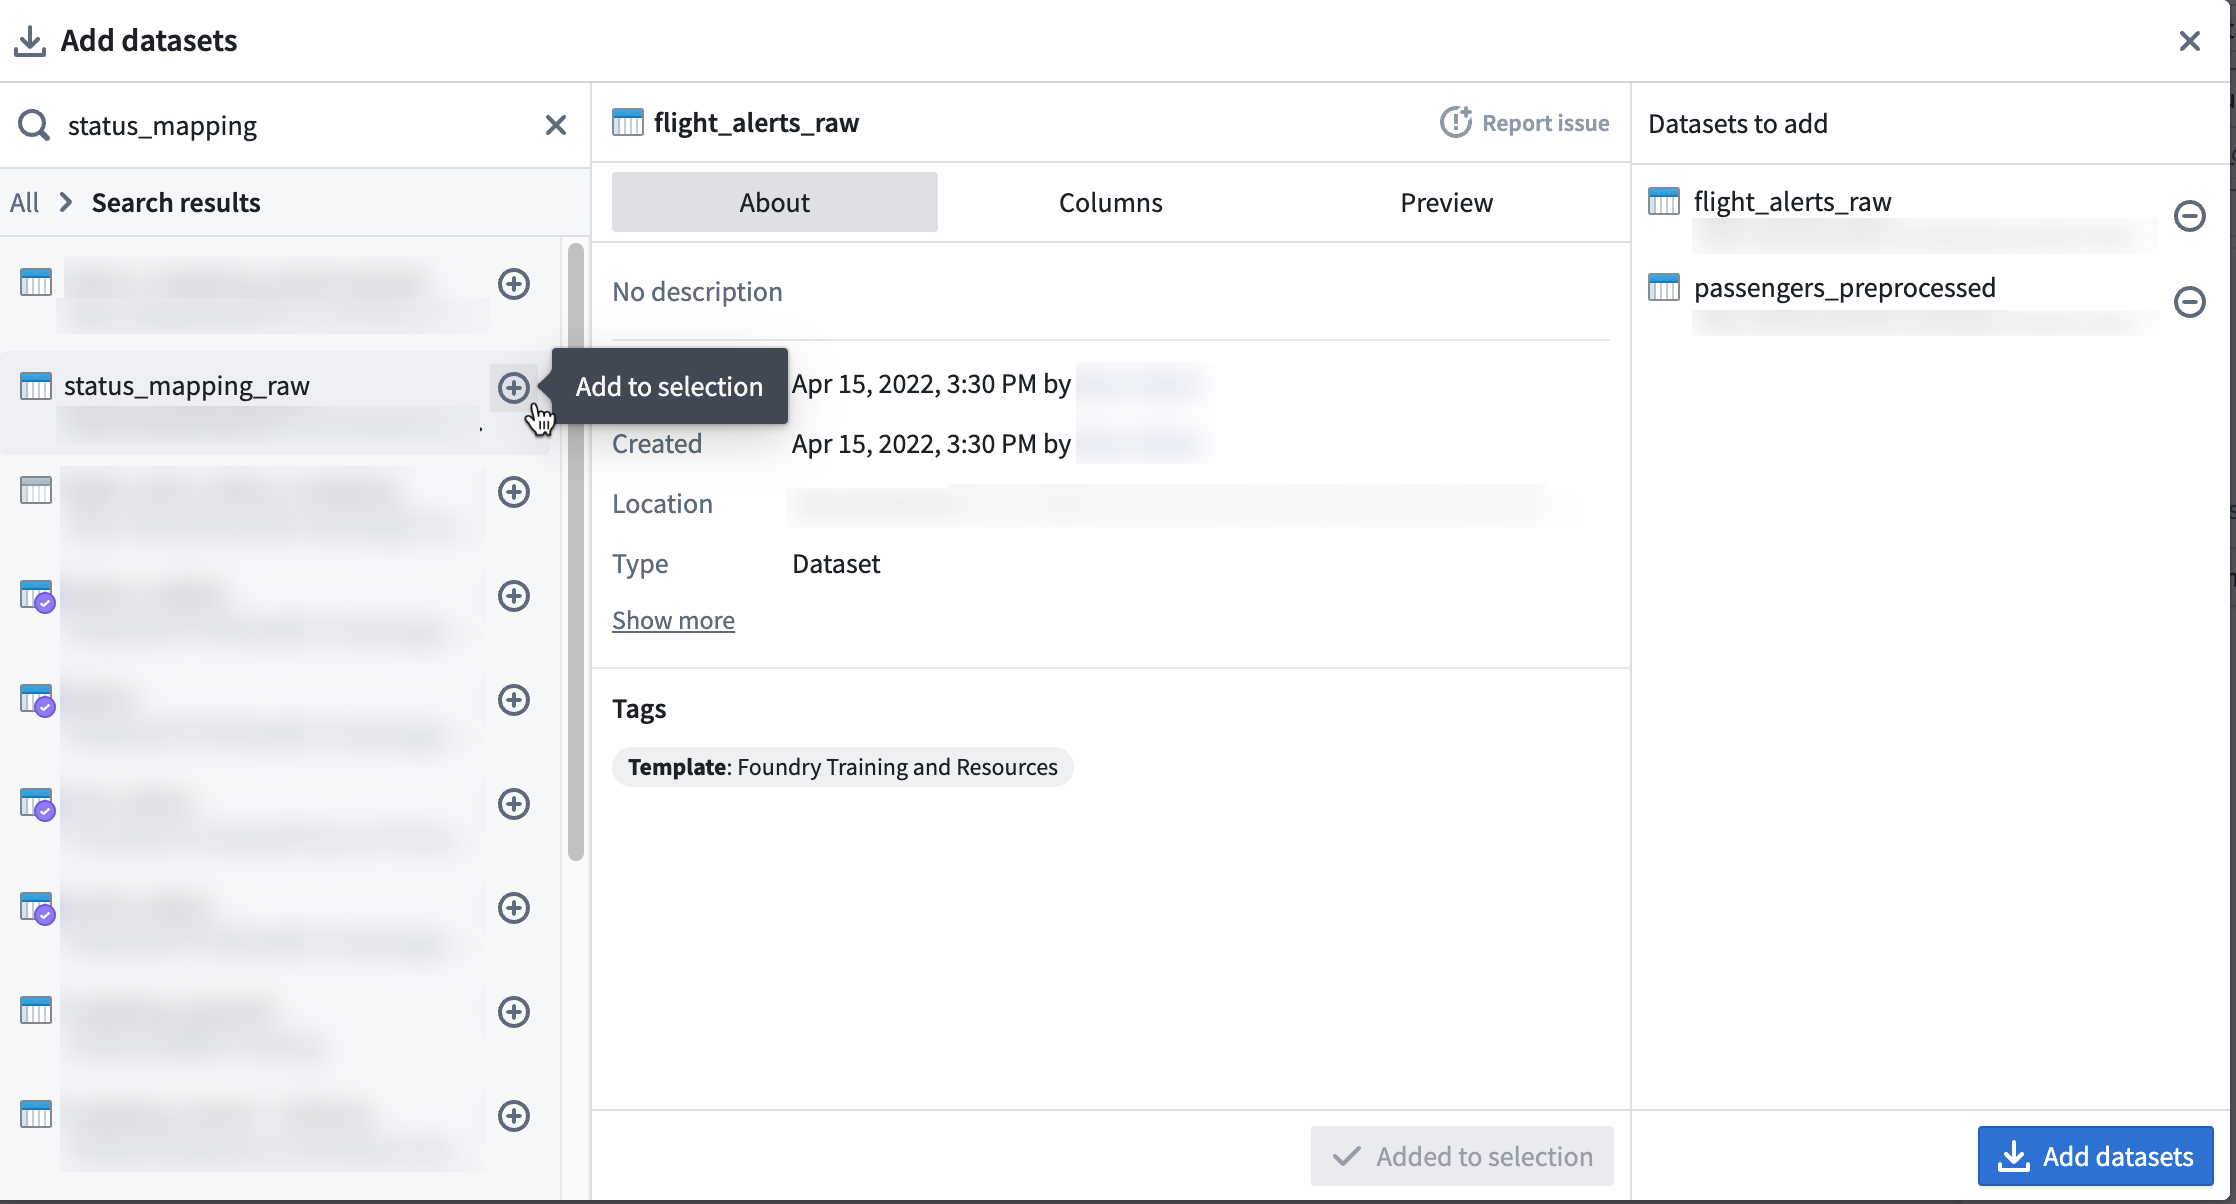Click the breadcrumb chevron after All
This screenshot has height=1204, width=2236.
pyautogui.click(x=66, y=203)
